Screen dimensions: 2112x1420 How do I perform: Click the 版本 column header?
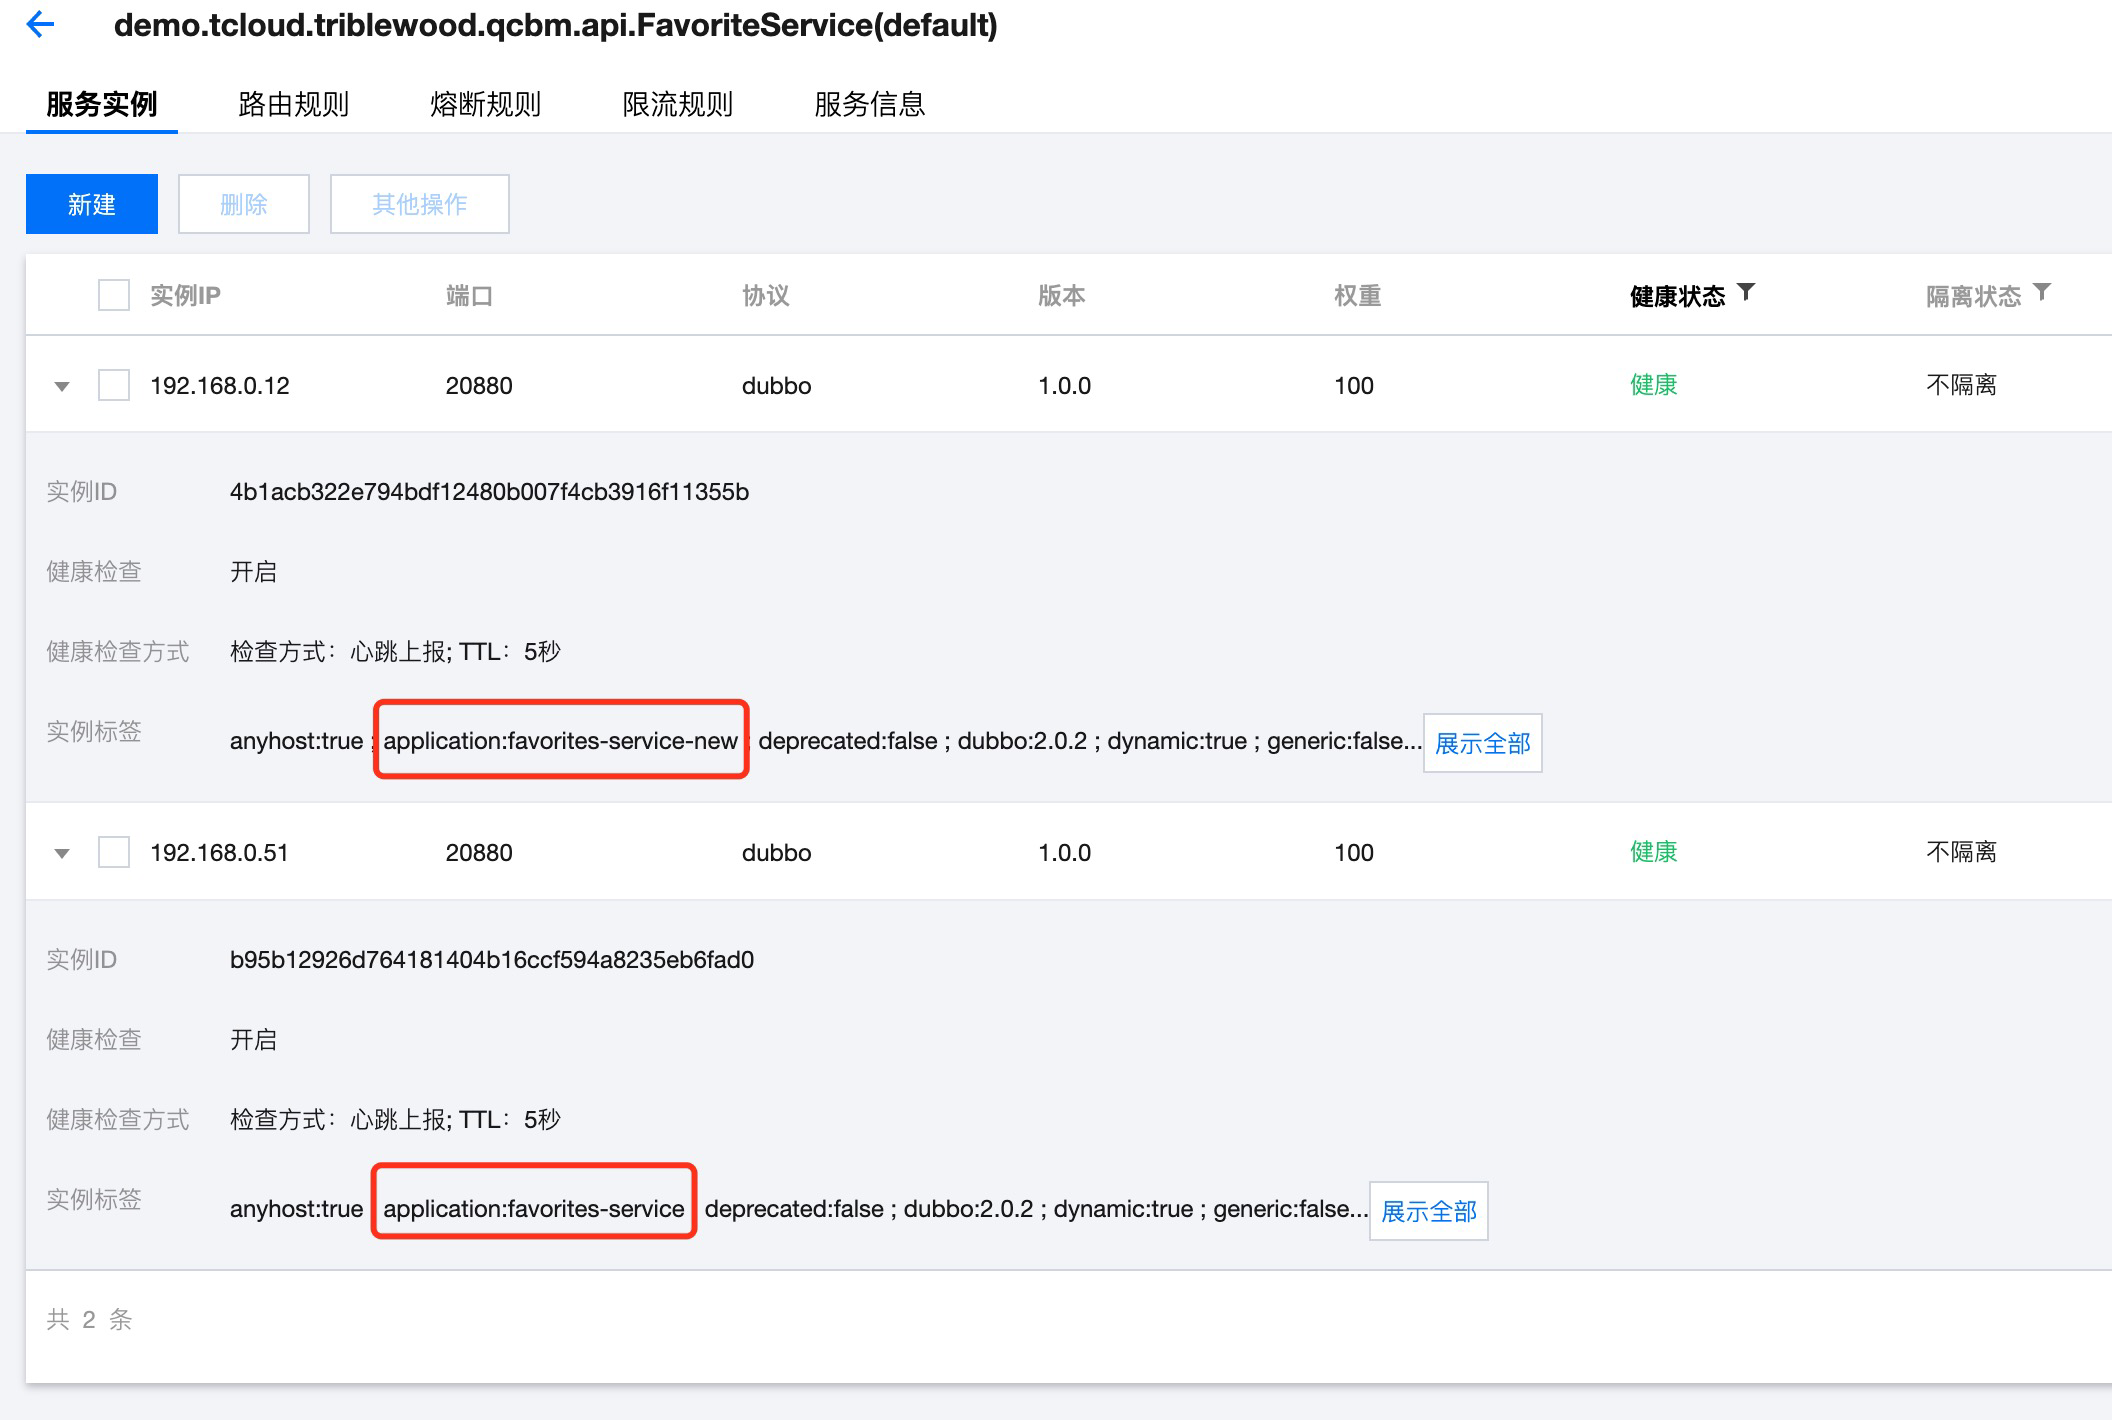1062,295
